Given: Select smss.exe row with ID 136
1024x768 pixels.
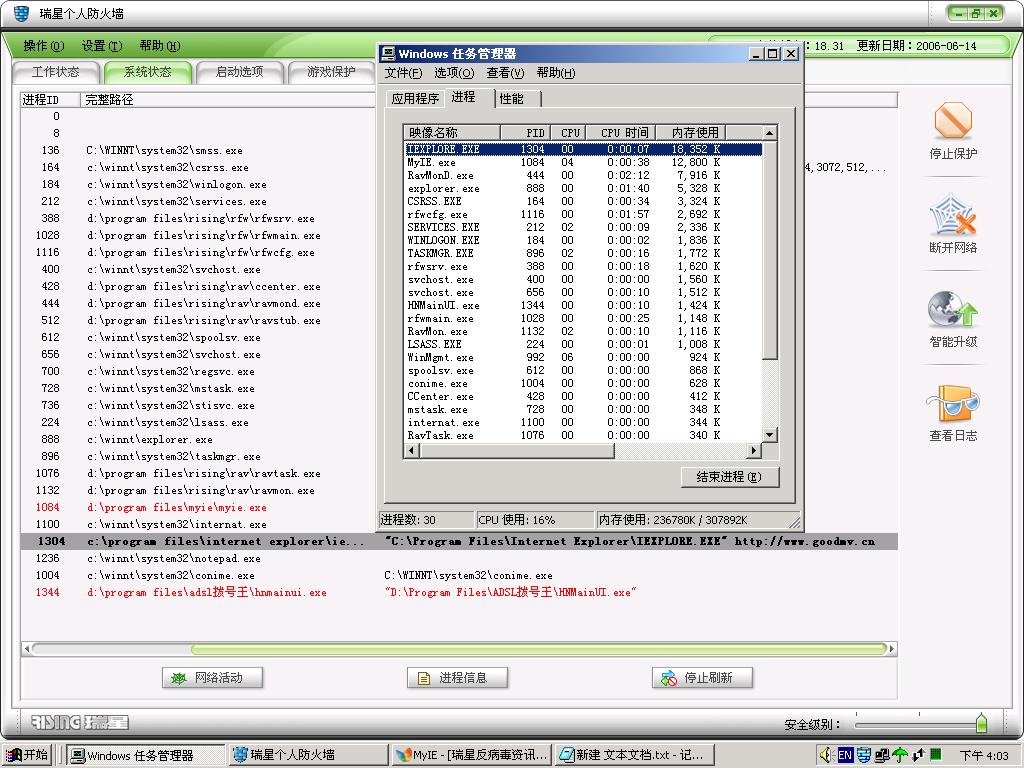Looking at the screenshot, I should pyautogui.click(x=199, y=150).
